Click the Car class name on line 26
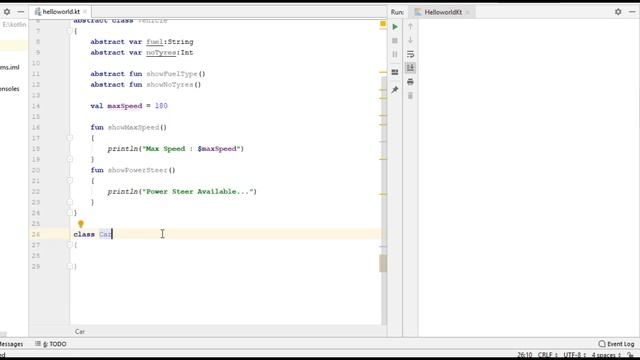 click(105, 234)
